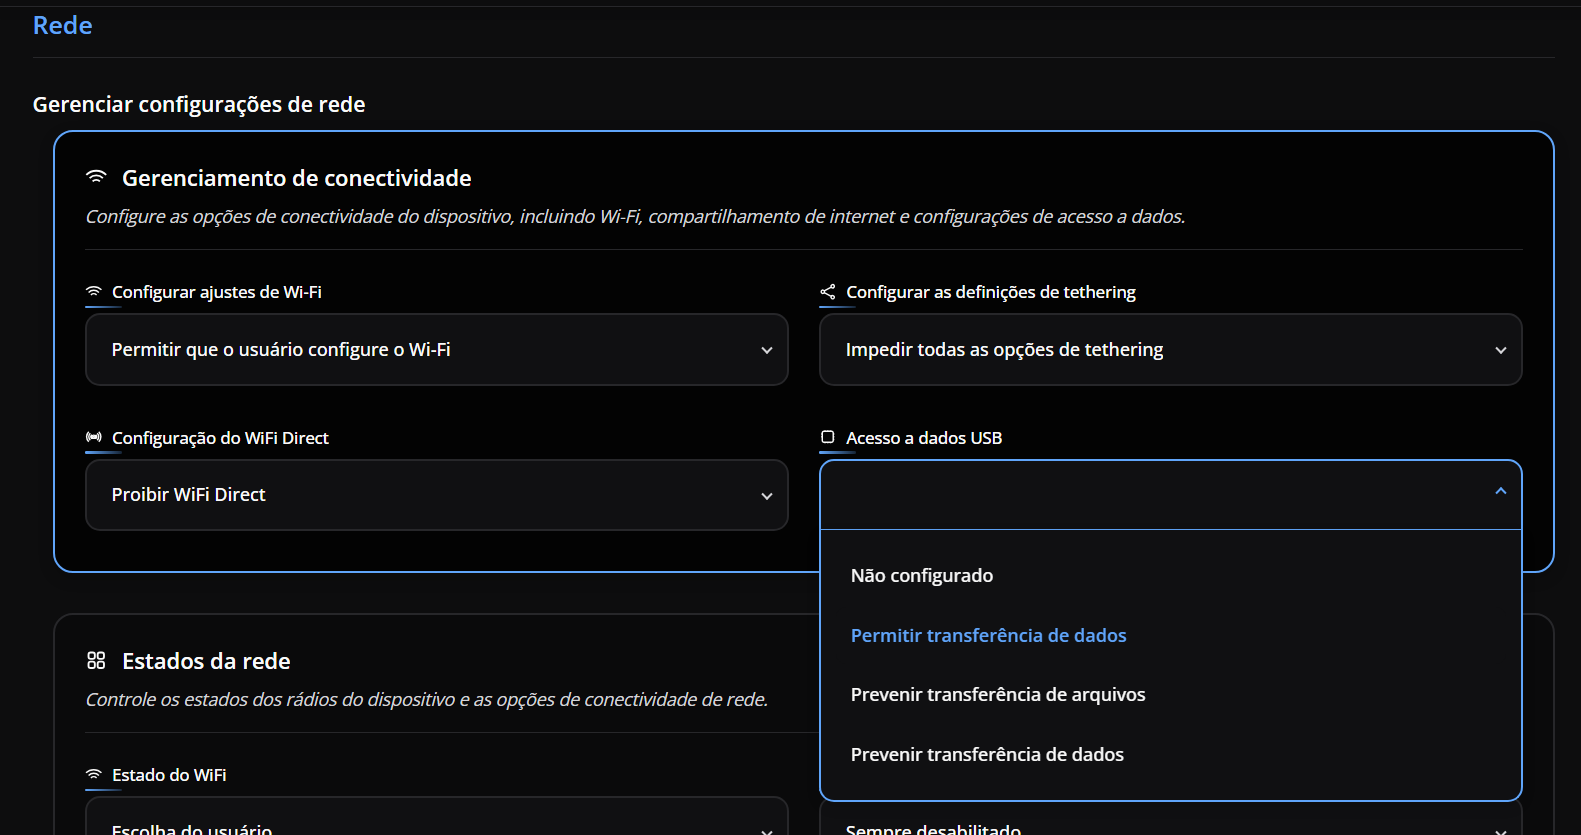This screenshot has width=1581, height=835.
Task: Click the chevron in Proibir WiFi Direct dropdown
Action: pos(767,496)
